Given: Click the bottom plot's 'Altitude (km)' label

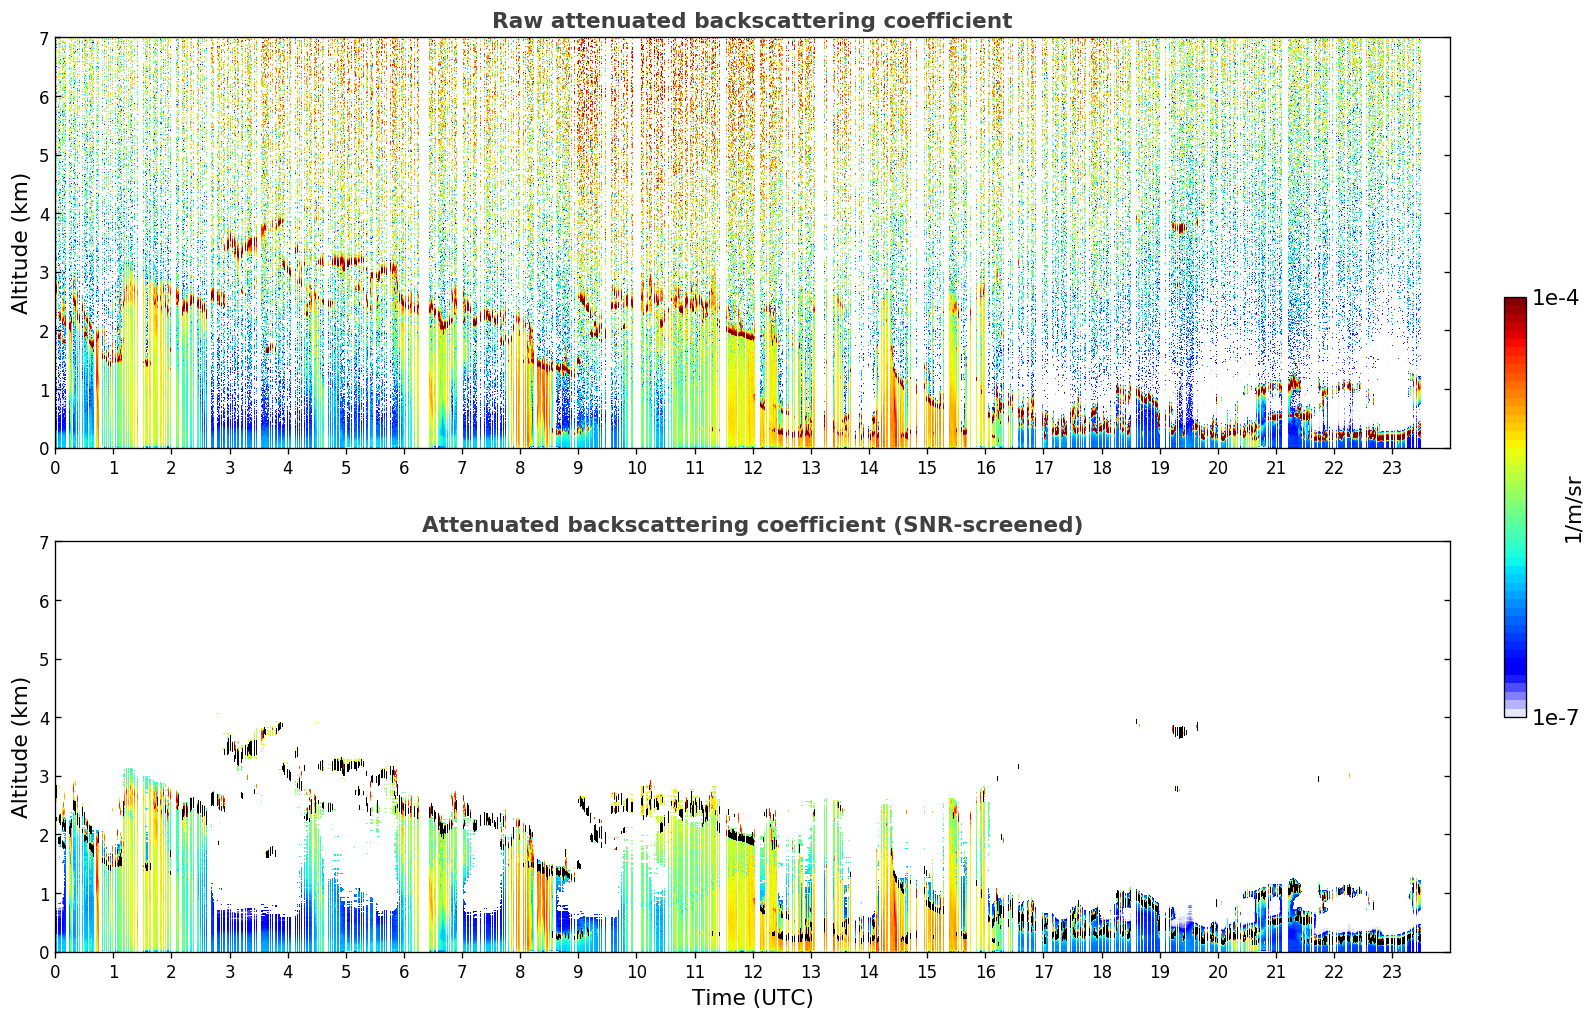Looking at the screenshot, I should pos(21,747).
